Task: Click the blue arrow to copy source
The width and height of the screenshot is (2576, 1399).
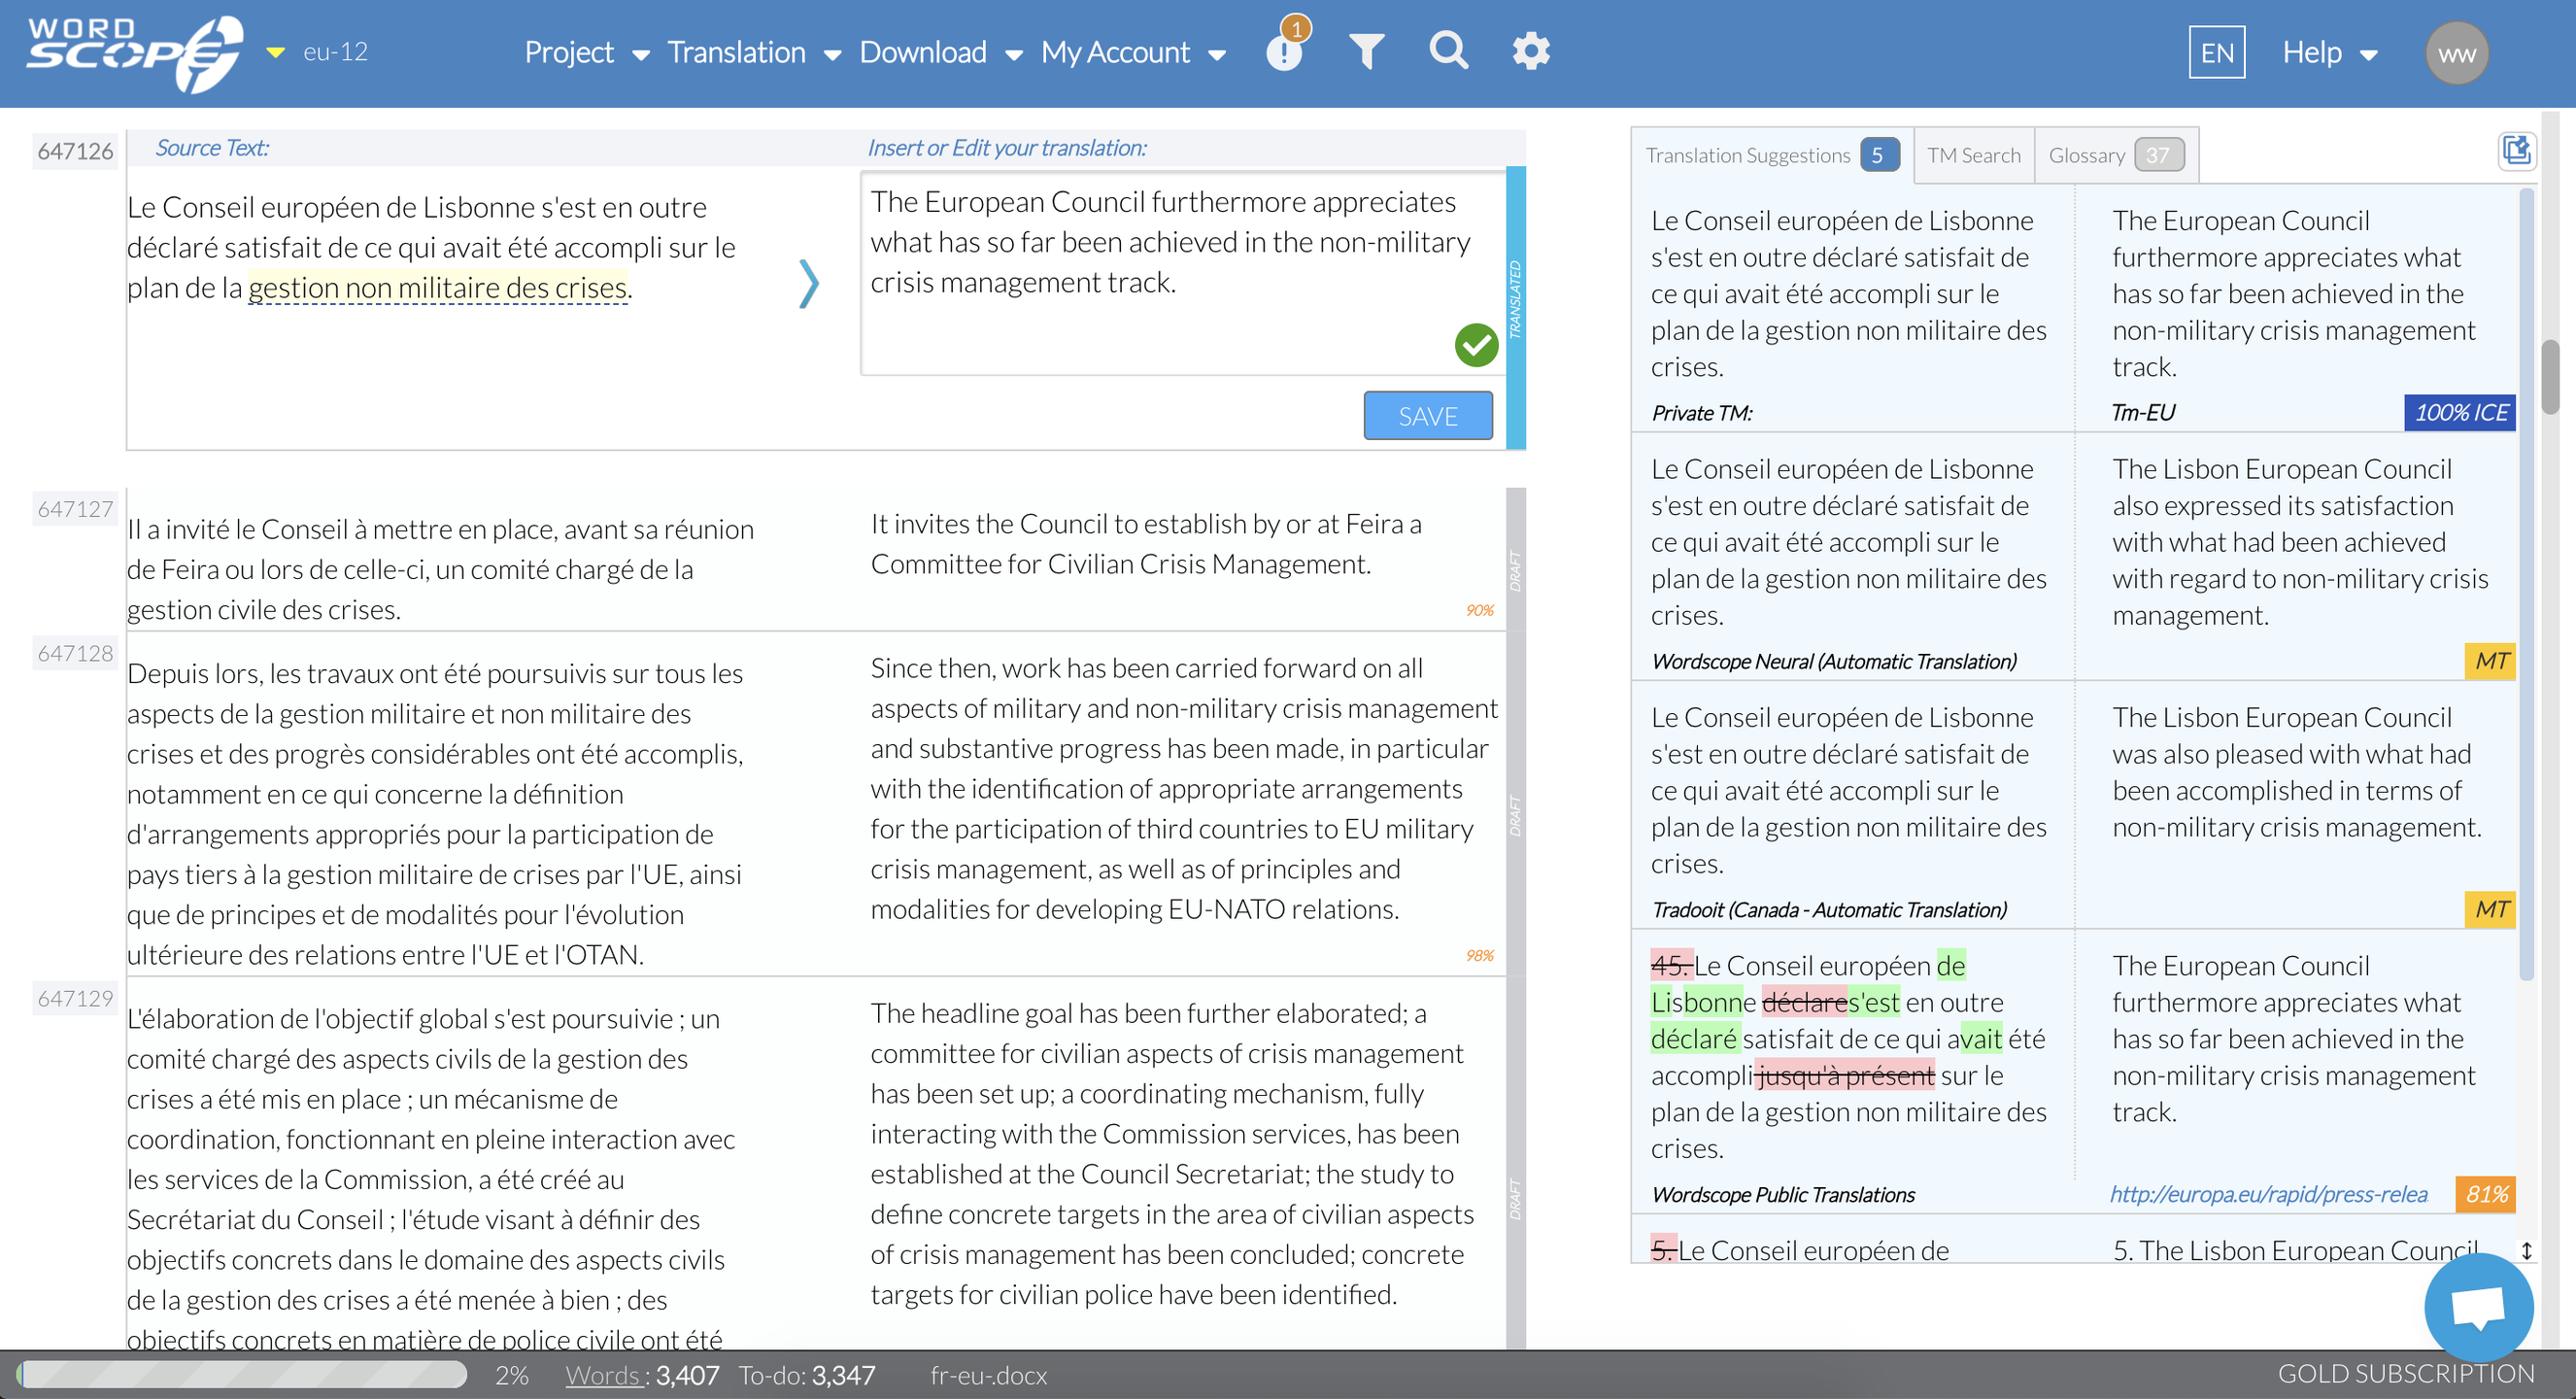Action: pos(809,284)
